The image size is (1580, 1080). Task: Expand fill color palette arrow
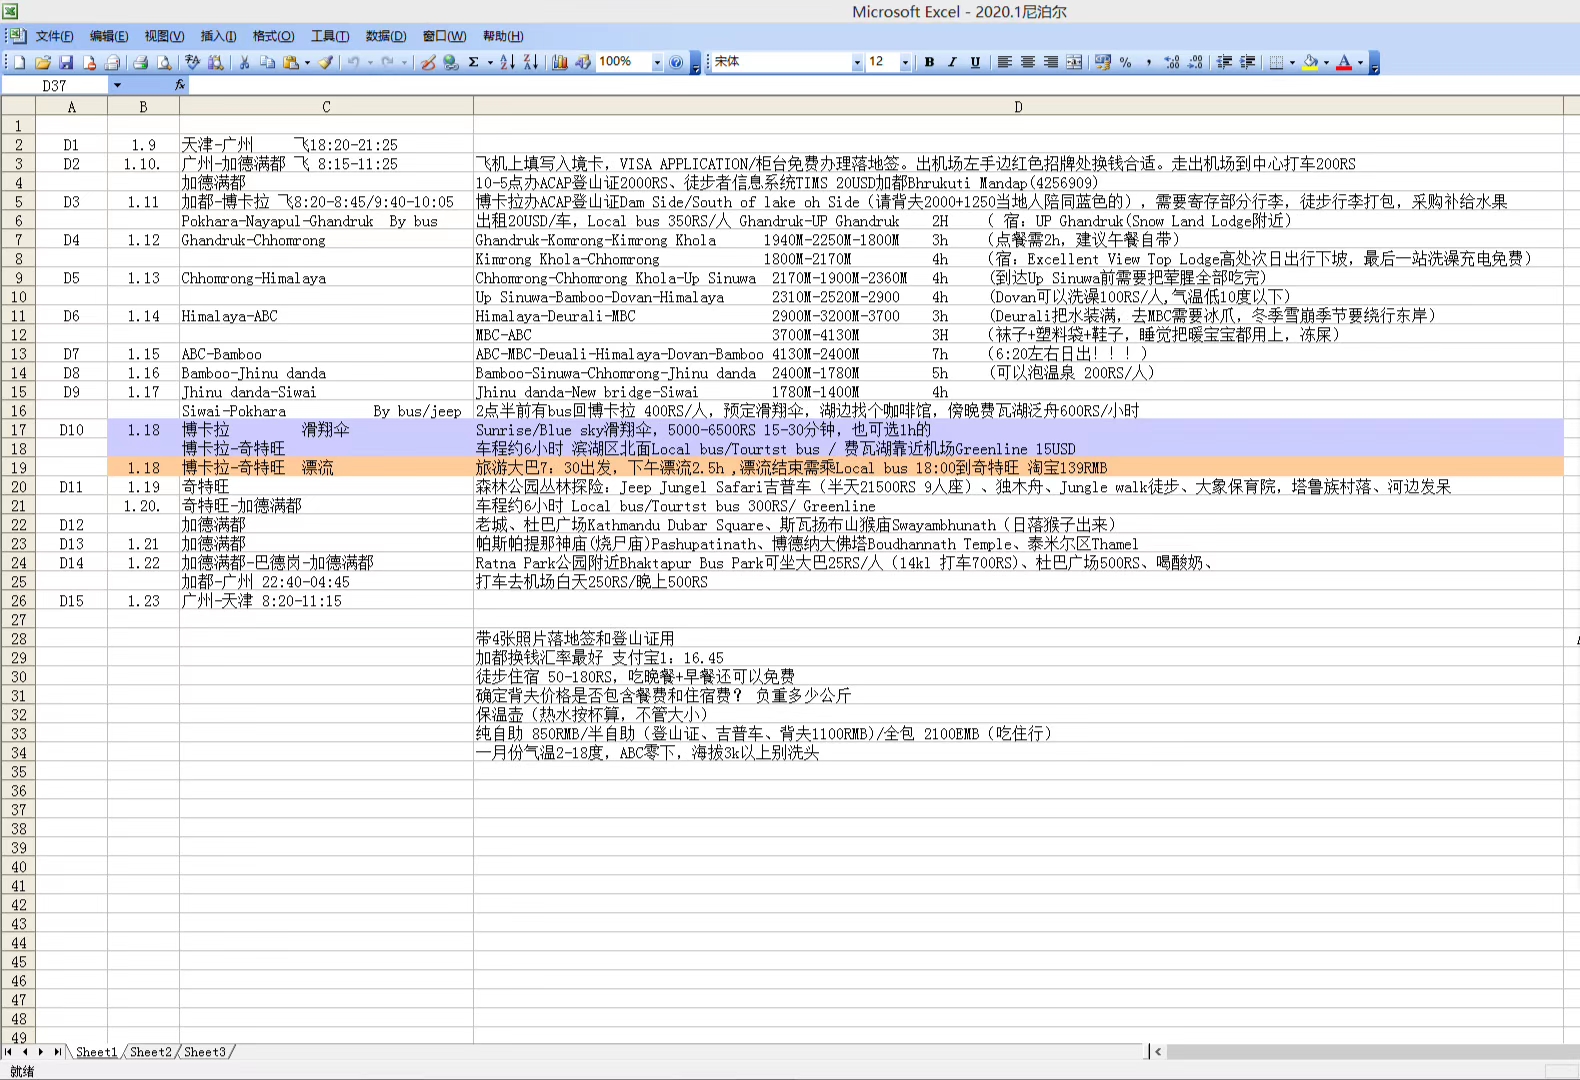1326,62
